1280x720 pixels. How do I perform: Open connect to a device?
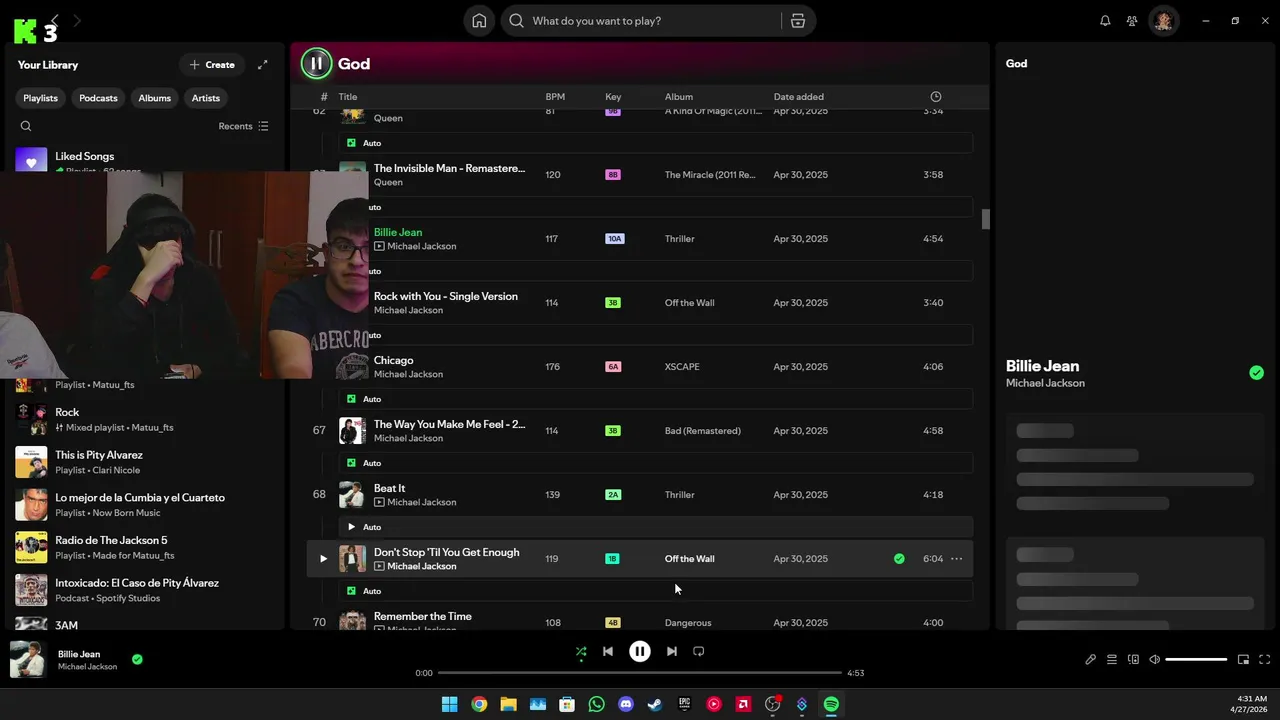(x=1133, y=660)
